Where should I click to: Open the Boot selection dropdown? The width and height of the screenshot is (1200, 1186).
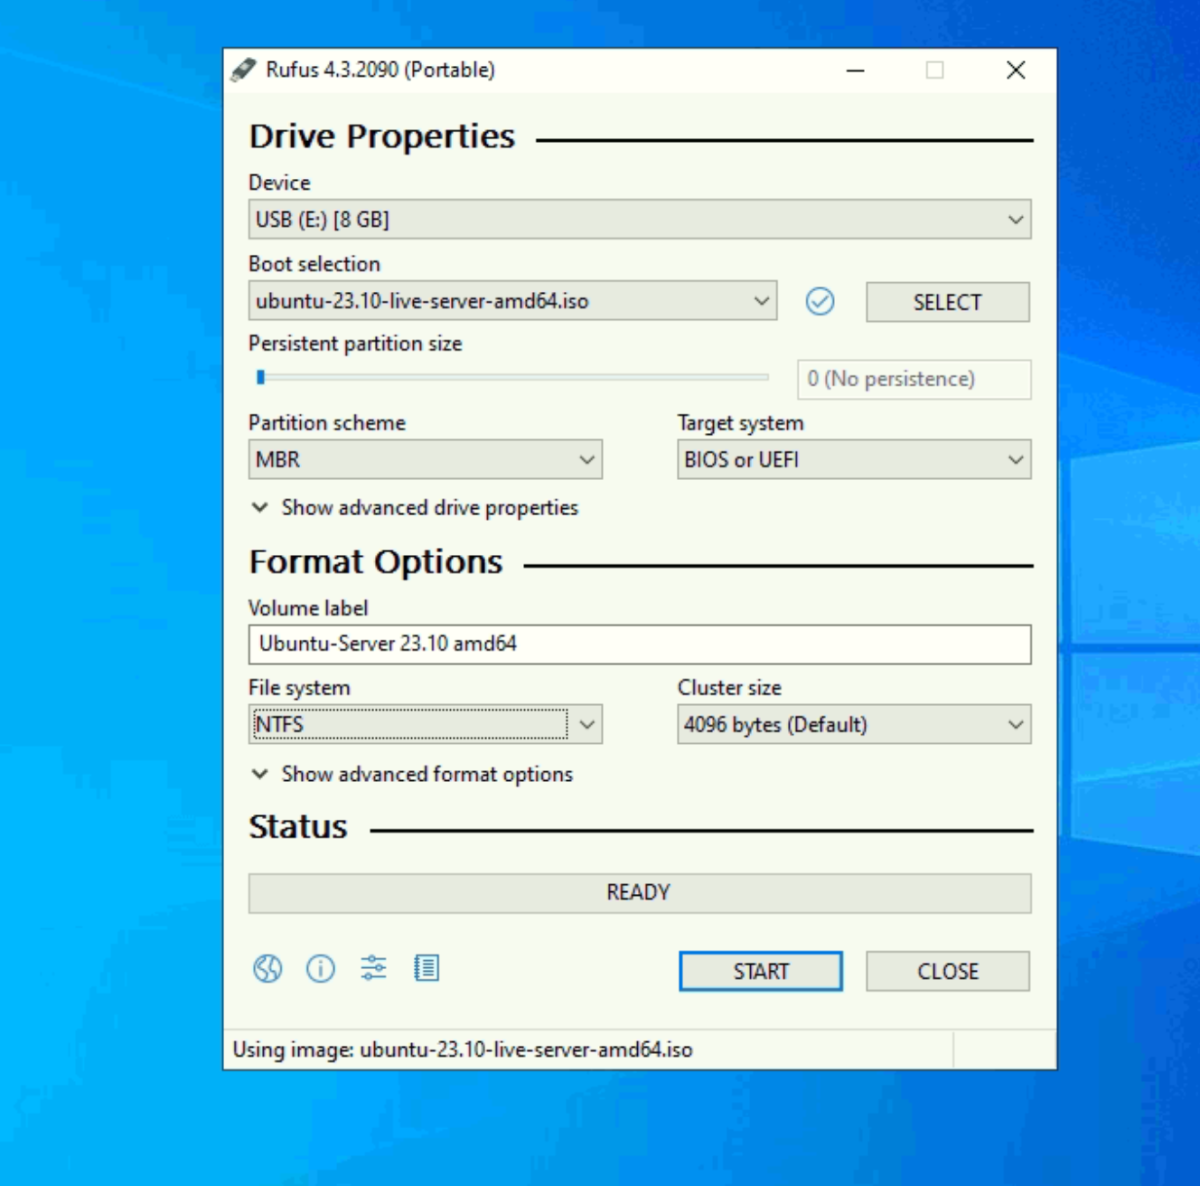(512, 301)
